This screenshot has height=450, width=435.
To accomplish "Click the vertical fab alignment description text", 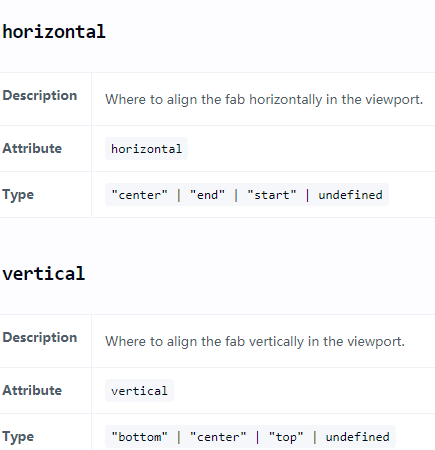I will pyautogui.click(x=255, y=341).
